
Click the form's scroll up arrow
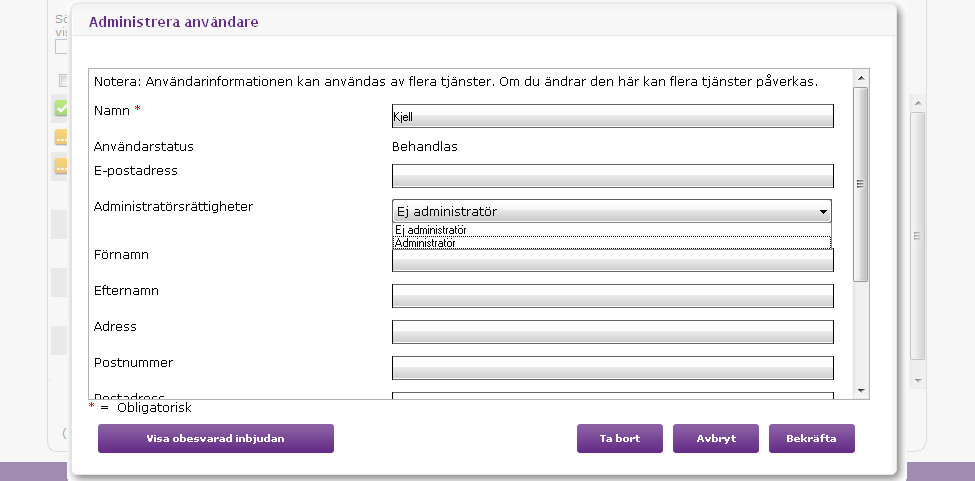[x=861, y=78]
